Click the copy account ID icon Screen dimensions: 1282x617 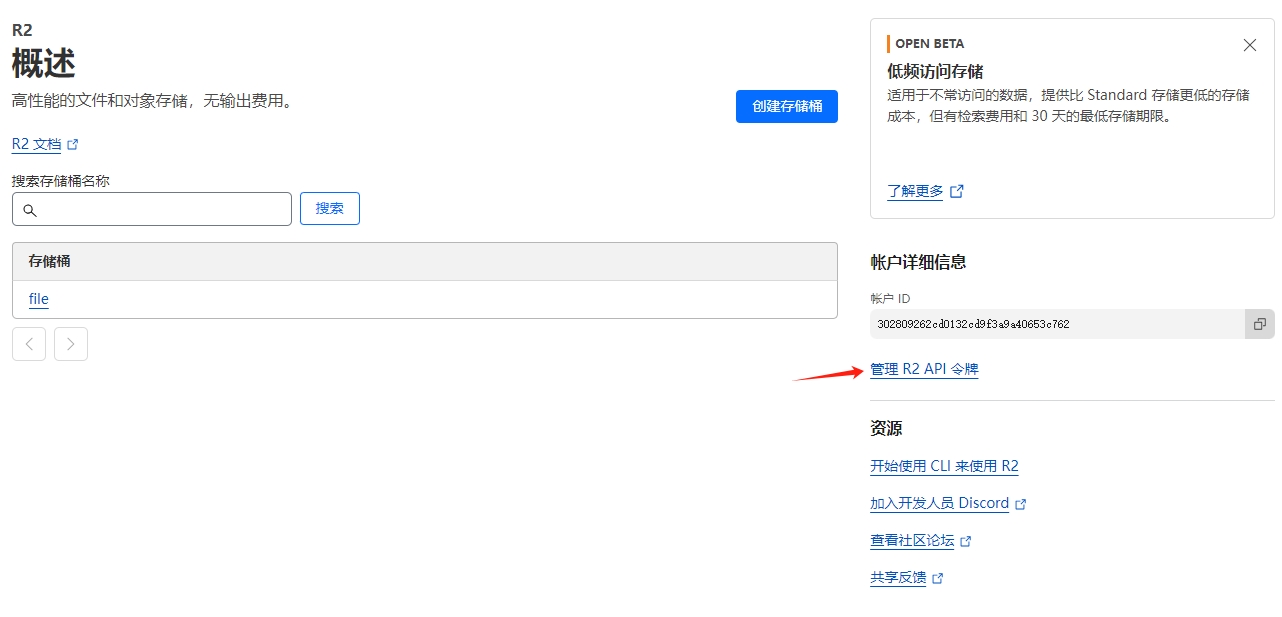[x=1259, y=324]
